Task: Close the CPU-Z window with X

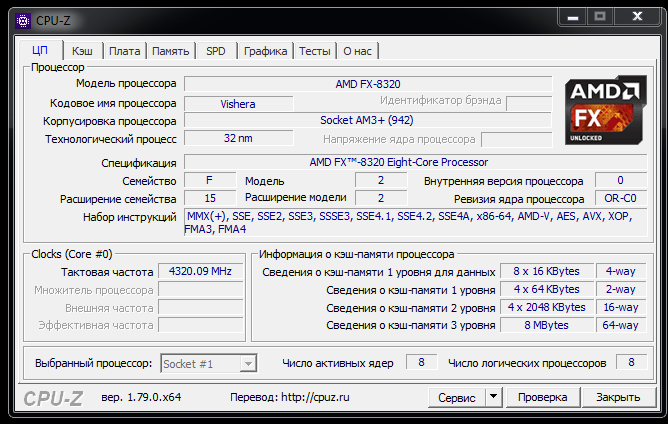Action: click(637, 17)
